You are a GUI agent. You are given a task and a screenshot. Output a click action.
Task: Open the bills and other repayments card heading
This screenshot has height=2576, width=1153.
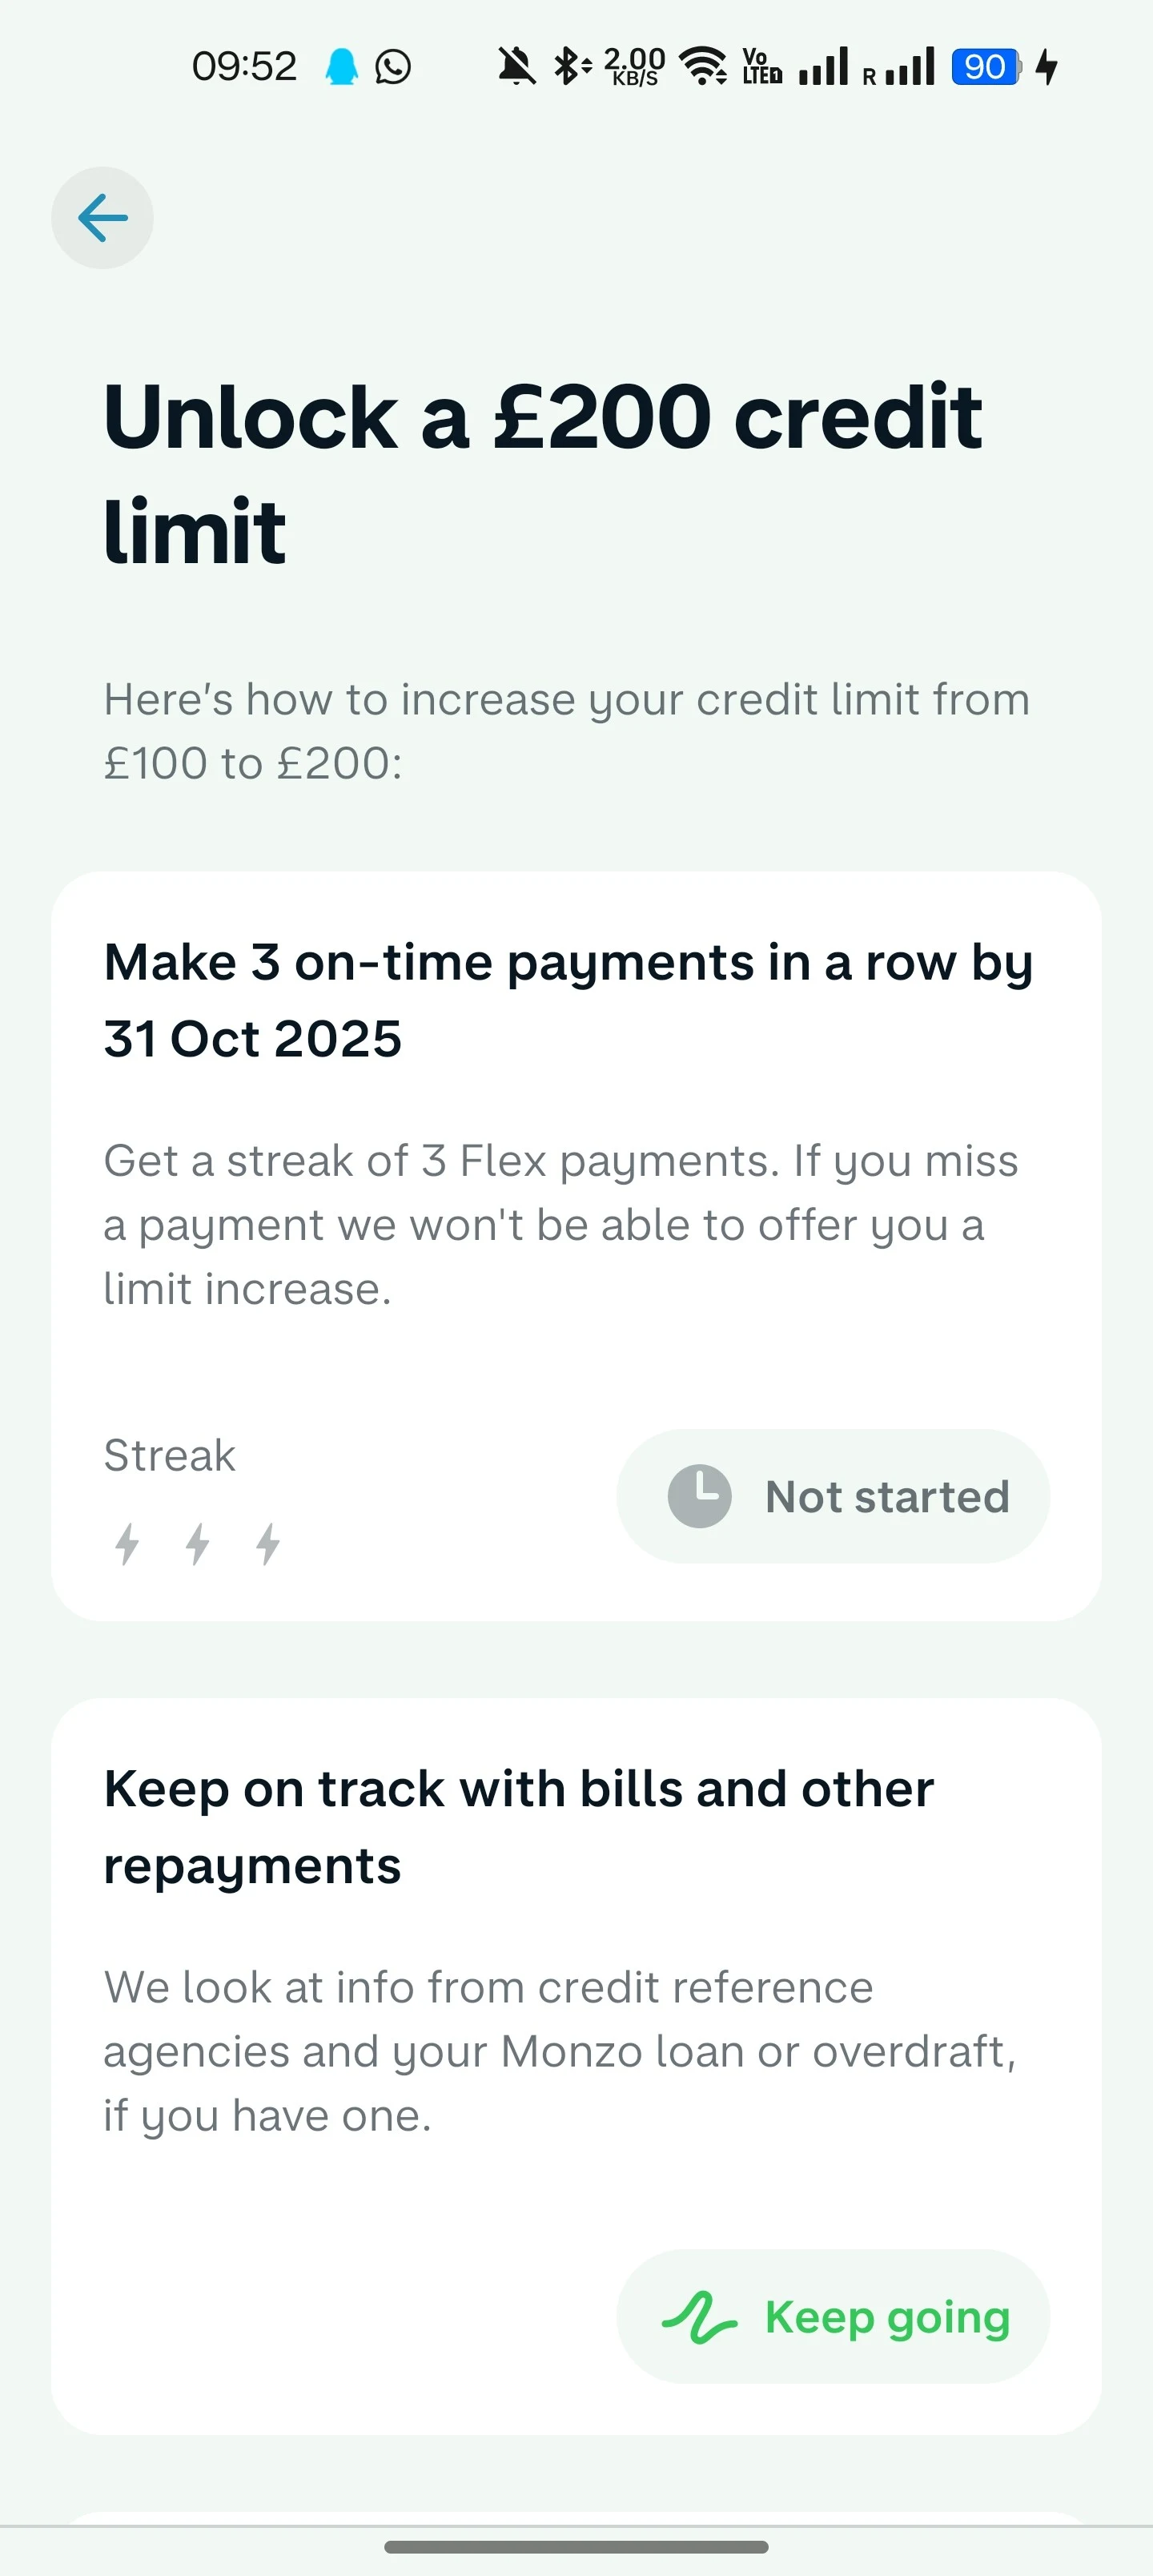coord(518,1826)
